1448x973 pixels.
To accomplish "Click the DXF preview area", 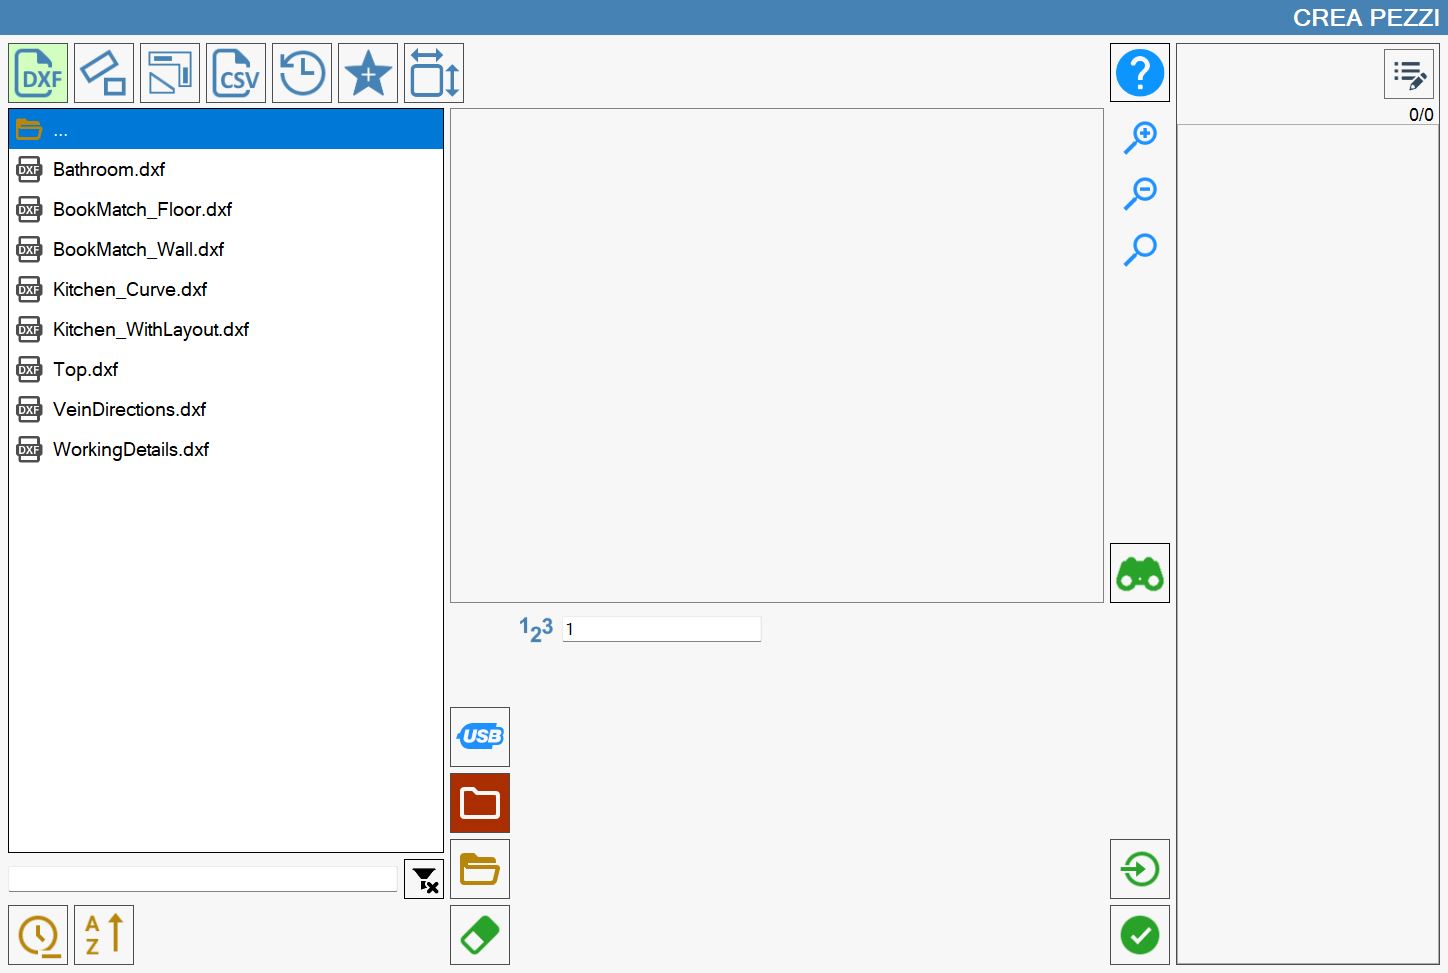I will point(777,355).
